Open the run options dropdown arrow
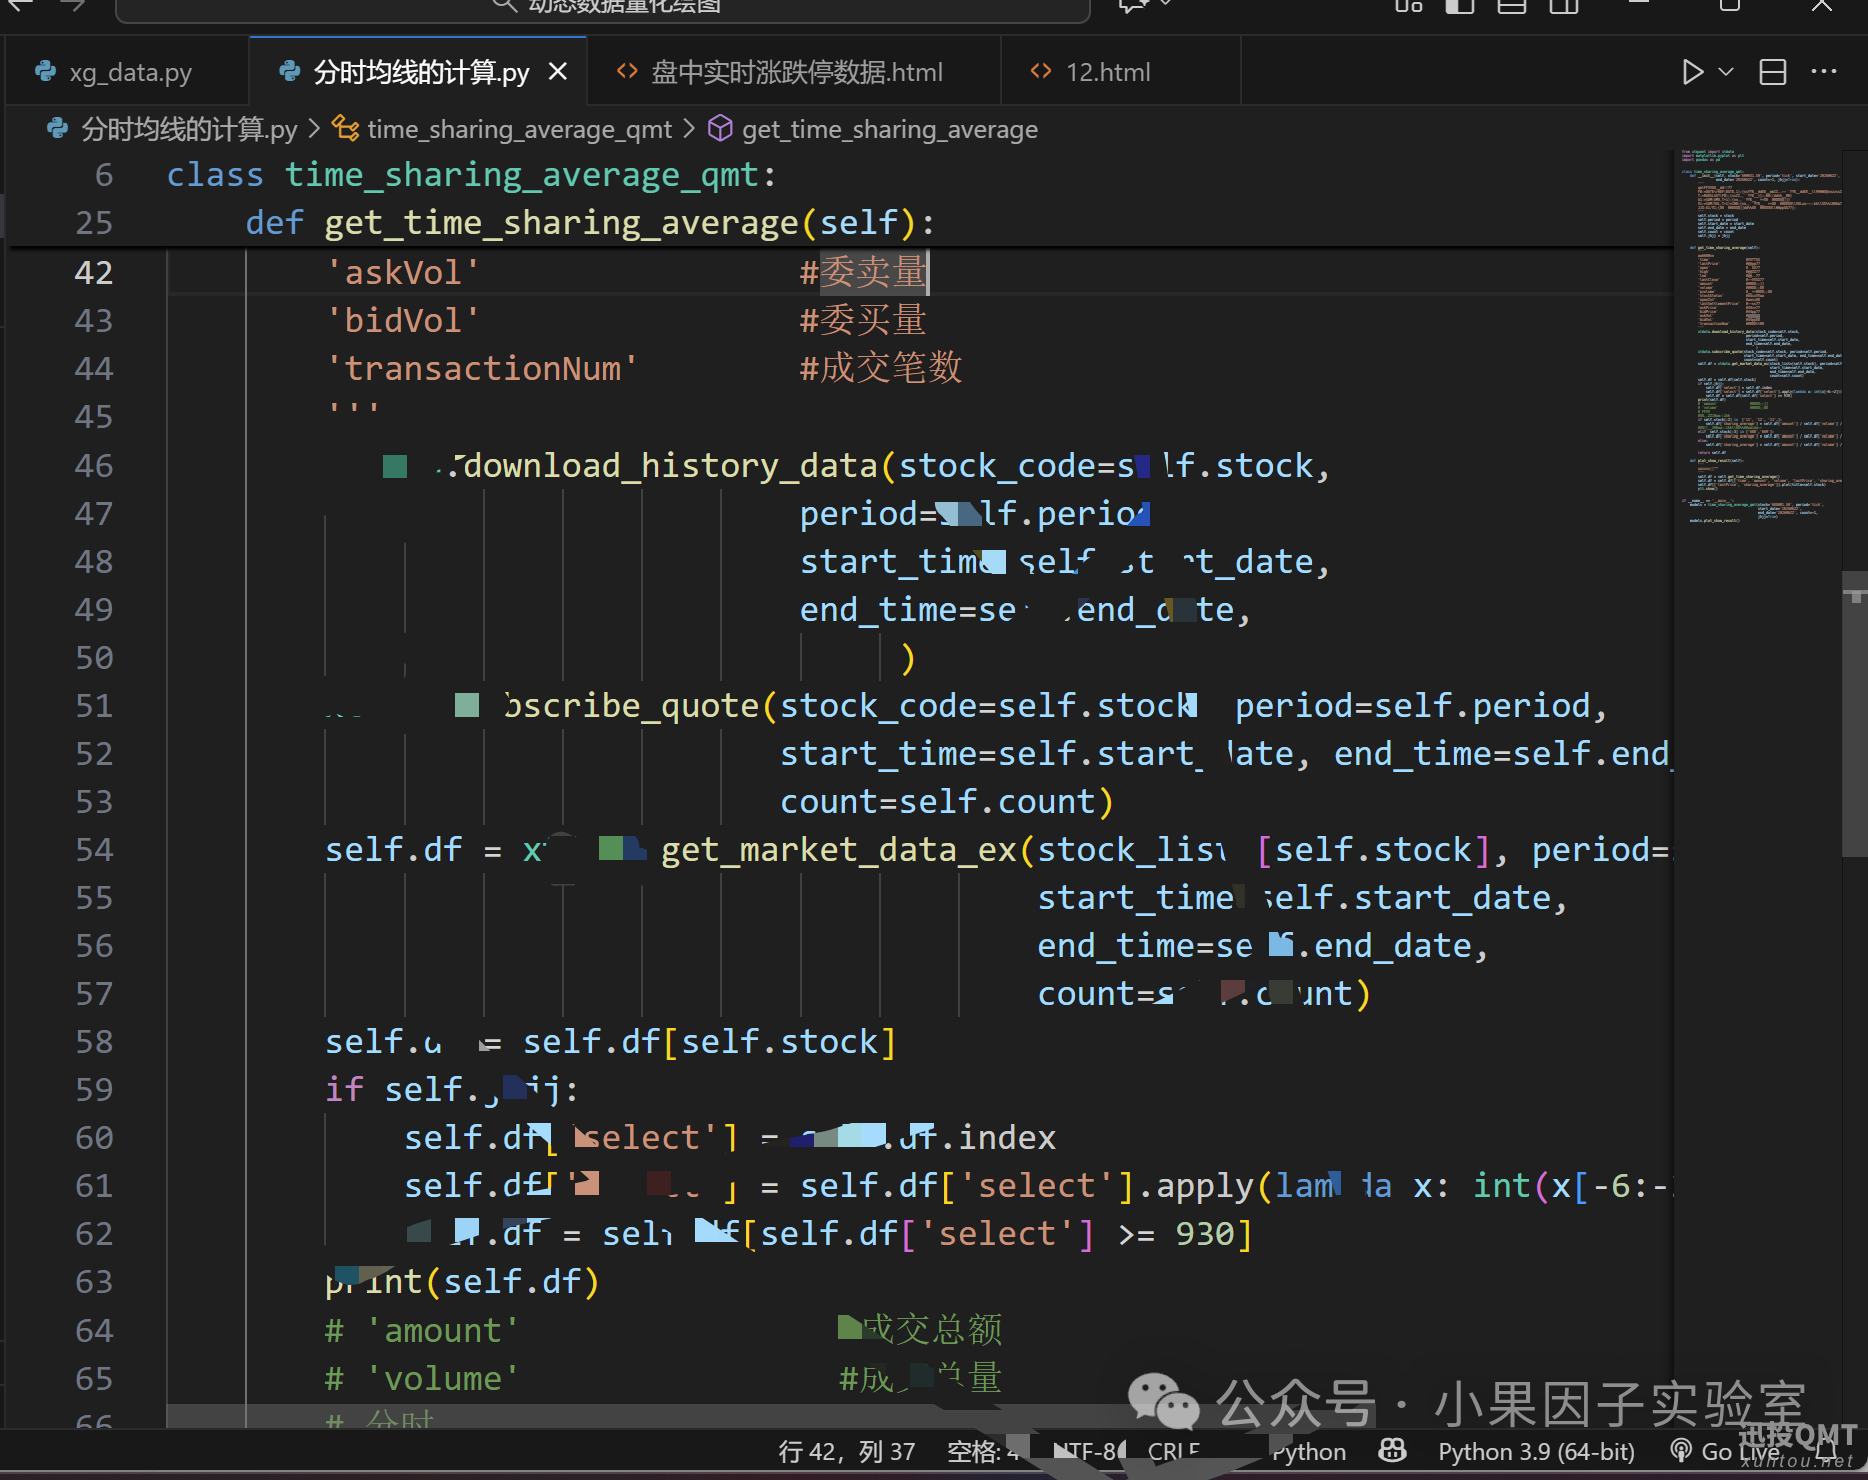This screenshot has height=1480, width=1868. point(1726,72)
